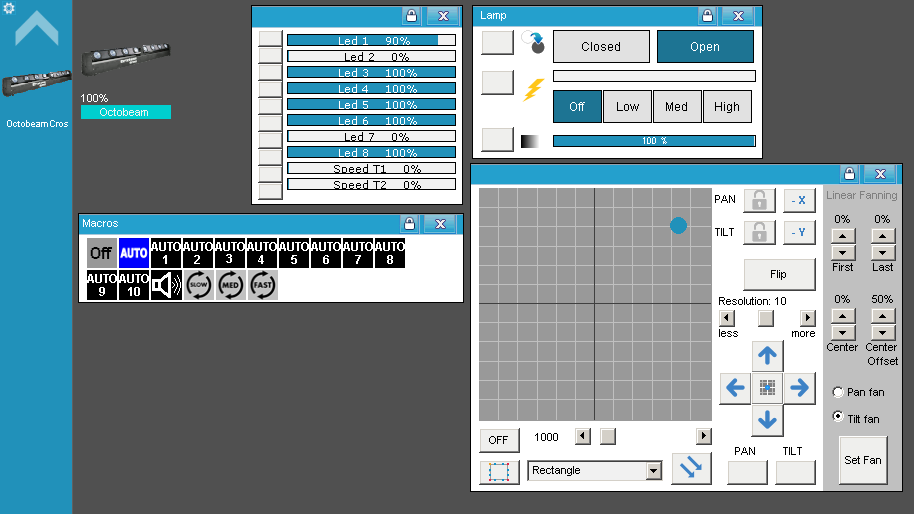The height and width of the screenshot is (514, 914).
Task: Open the Rectangle shape dropdown
Action: (595, 470)
